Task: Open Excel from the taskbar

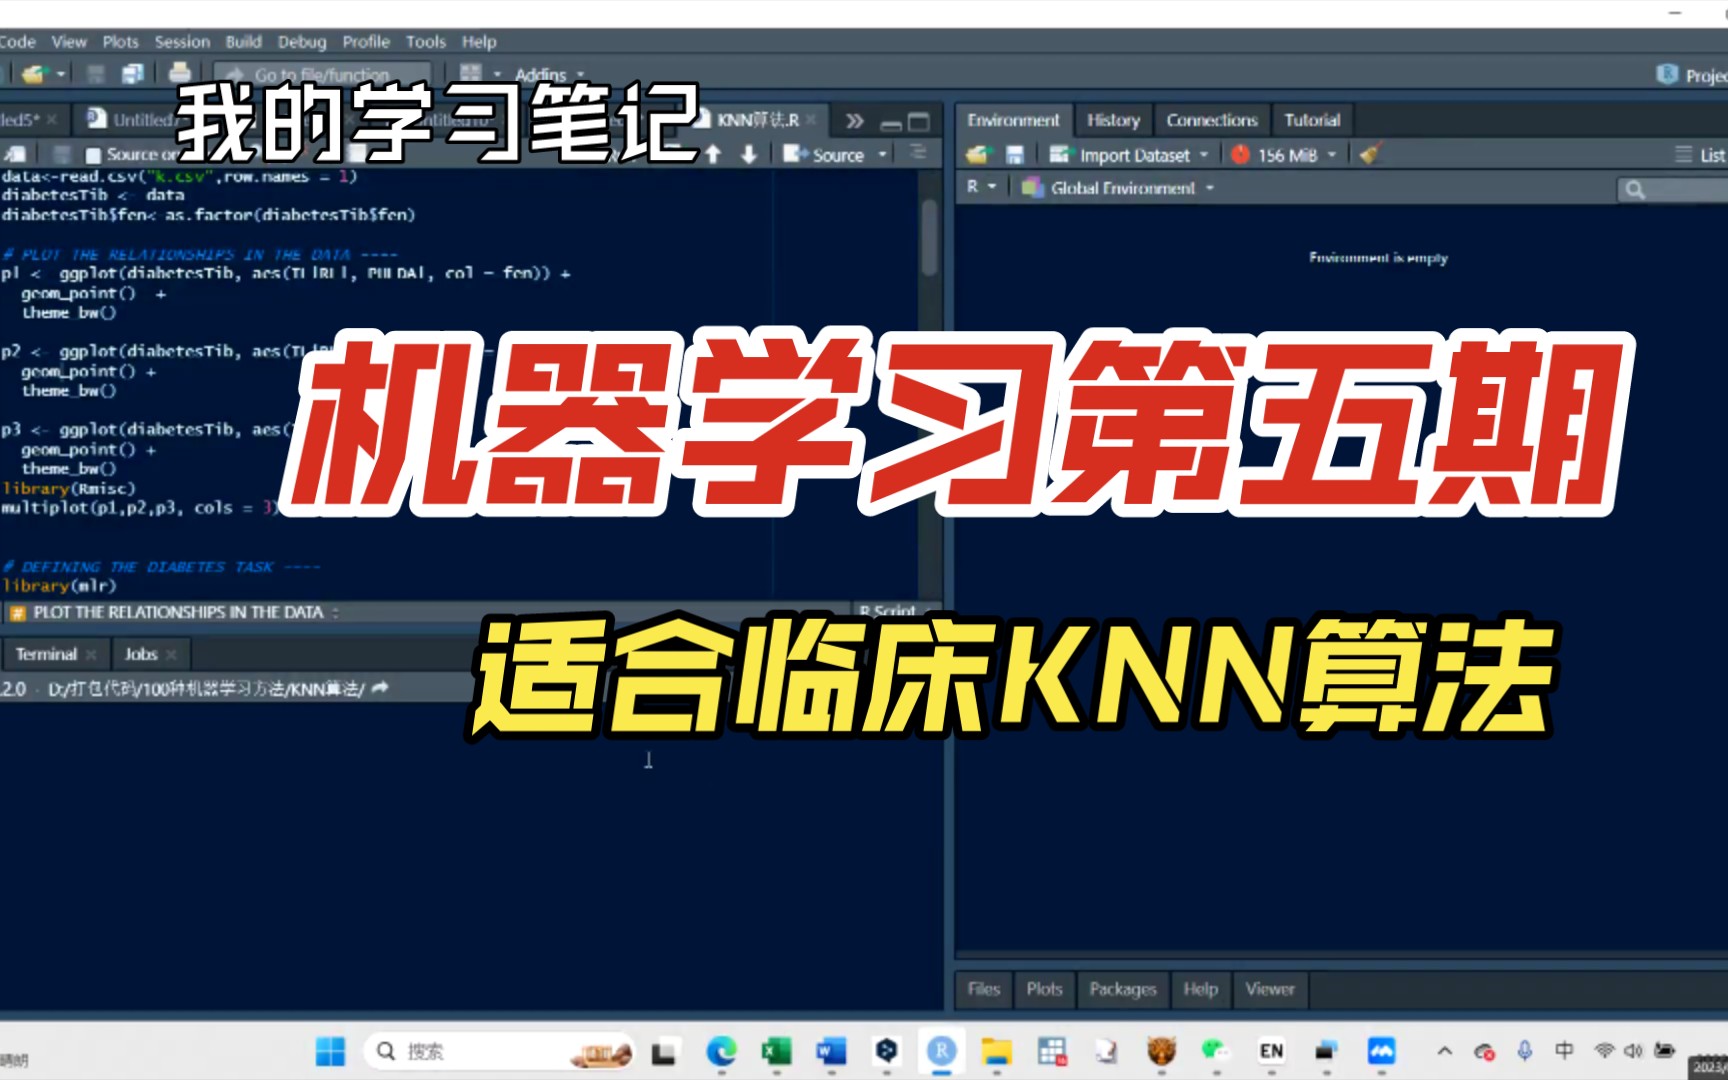Action: pyautogui.click(x=776, y=1051)
